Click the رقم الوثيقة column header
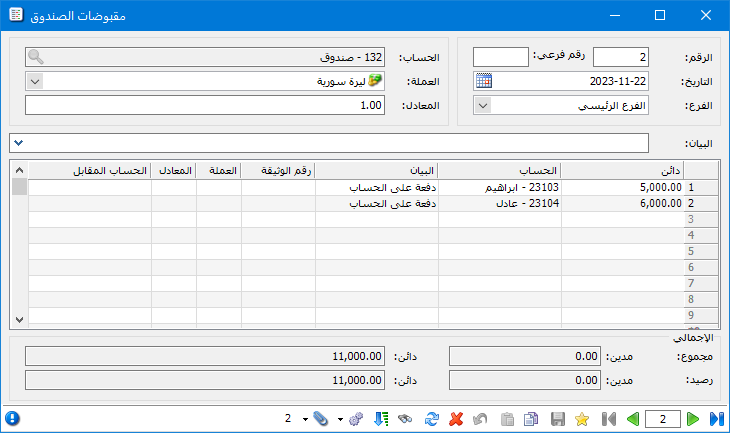Screen dimensions: 730x433 (278, 171)
